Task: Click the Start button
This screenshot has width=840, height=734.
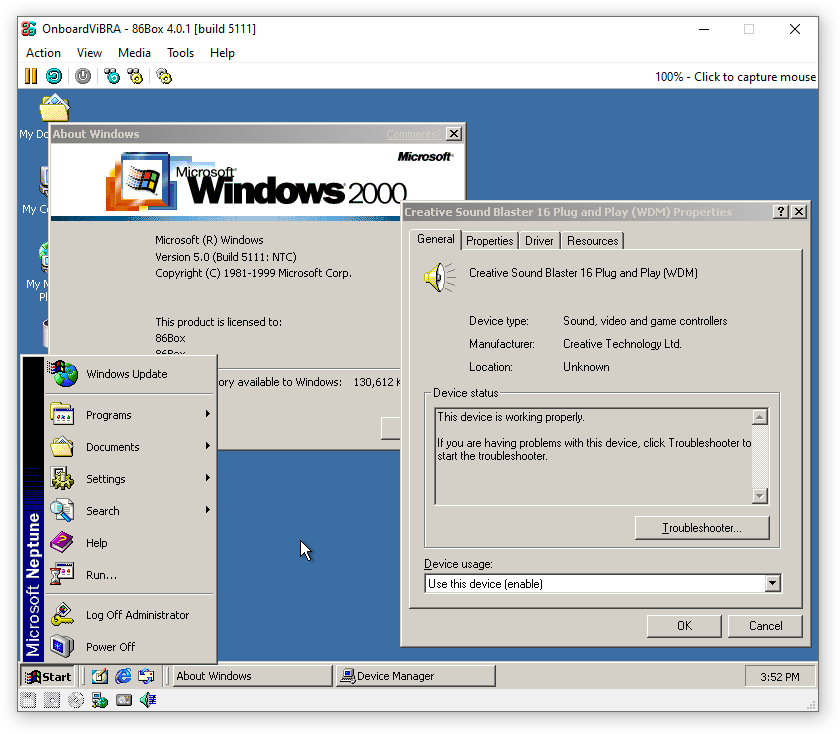Action: [48, 676]
